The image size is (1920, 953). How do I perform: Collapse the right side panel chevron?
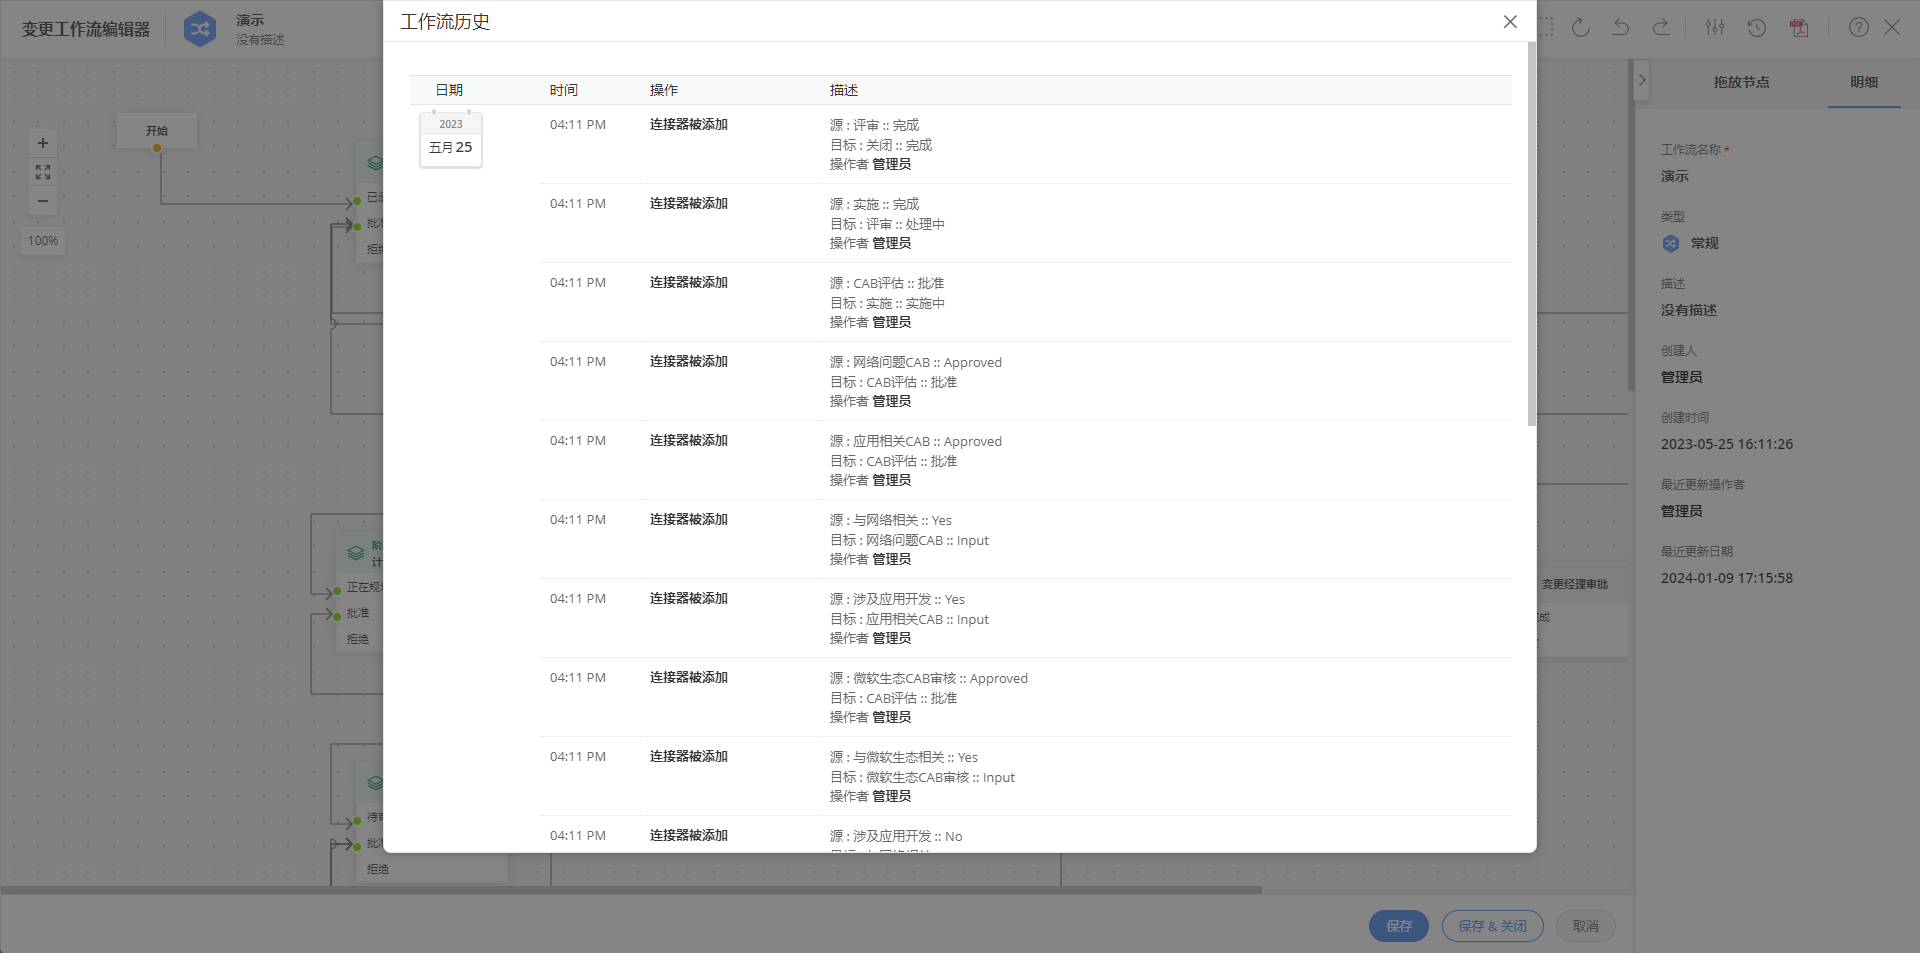coord(1641,80)
